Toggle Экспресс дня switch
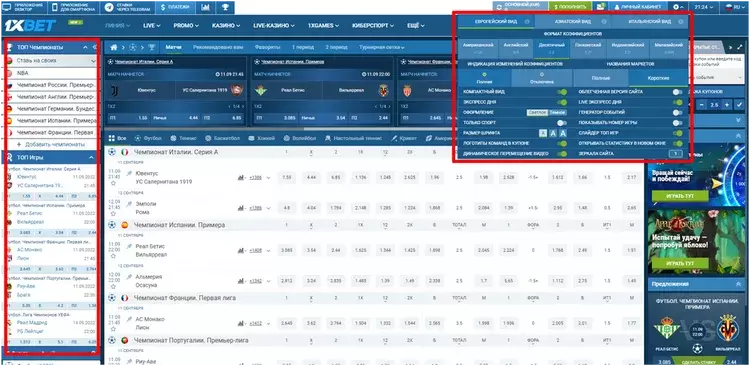750x366 pixels. click(562, 102)
